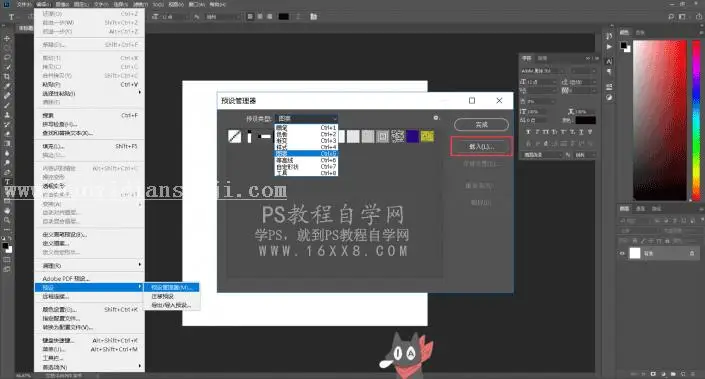705x379 pixels.
Task: Choose the Ctrl+3 gradients option in list
Action: (x=306, y=141)
